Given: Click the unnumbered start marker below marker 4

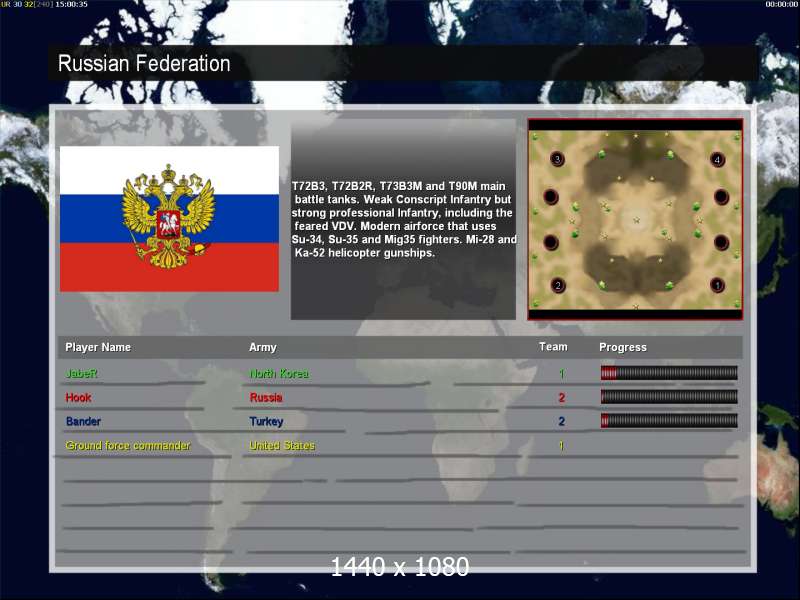Looking at the screenshot, I should (721, 196).
